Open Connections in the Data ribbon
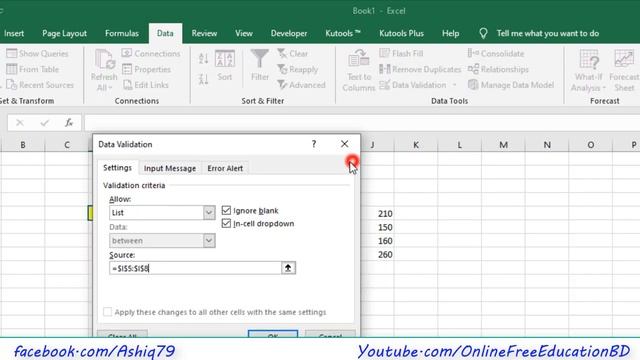The height and width of the screenshot is (360, 640). point(151,53)
